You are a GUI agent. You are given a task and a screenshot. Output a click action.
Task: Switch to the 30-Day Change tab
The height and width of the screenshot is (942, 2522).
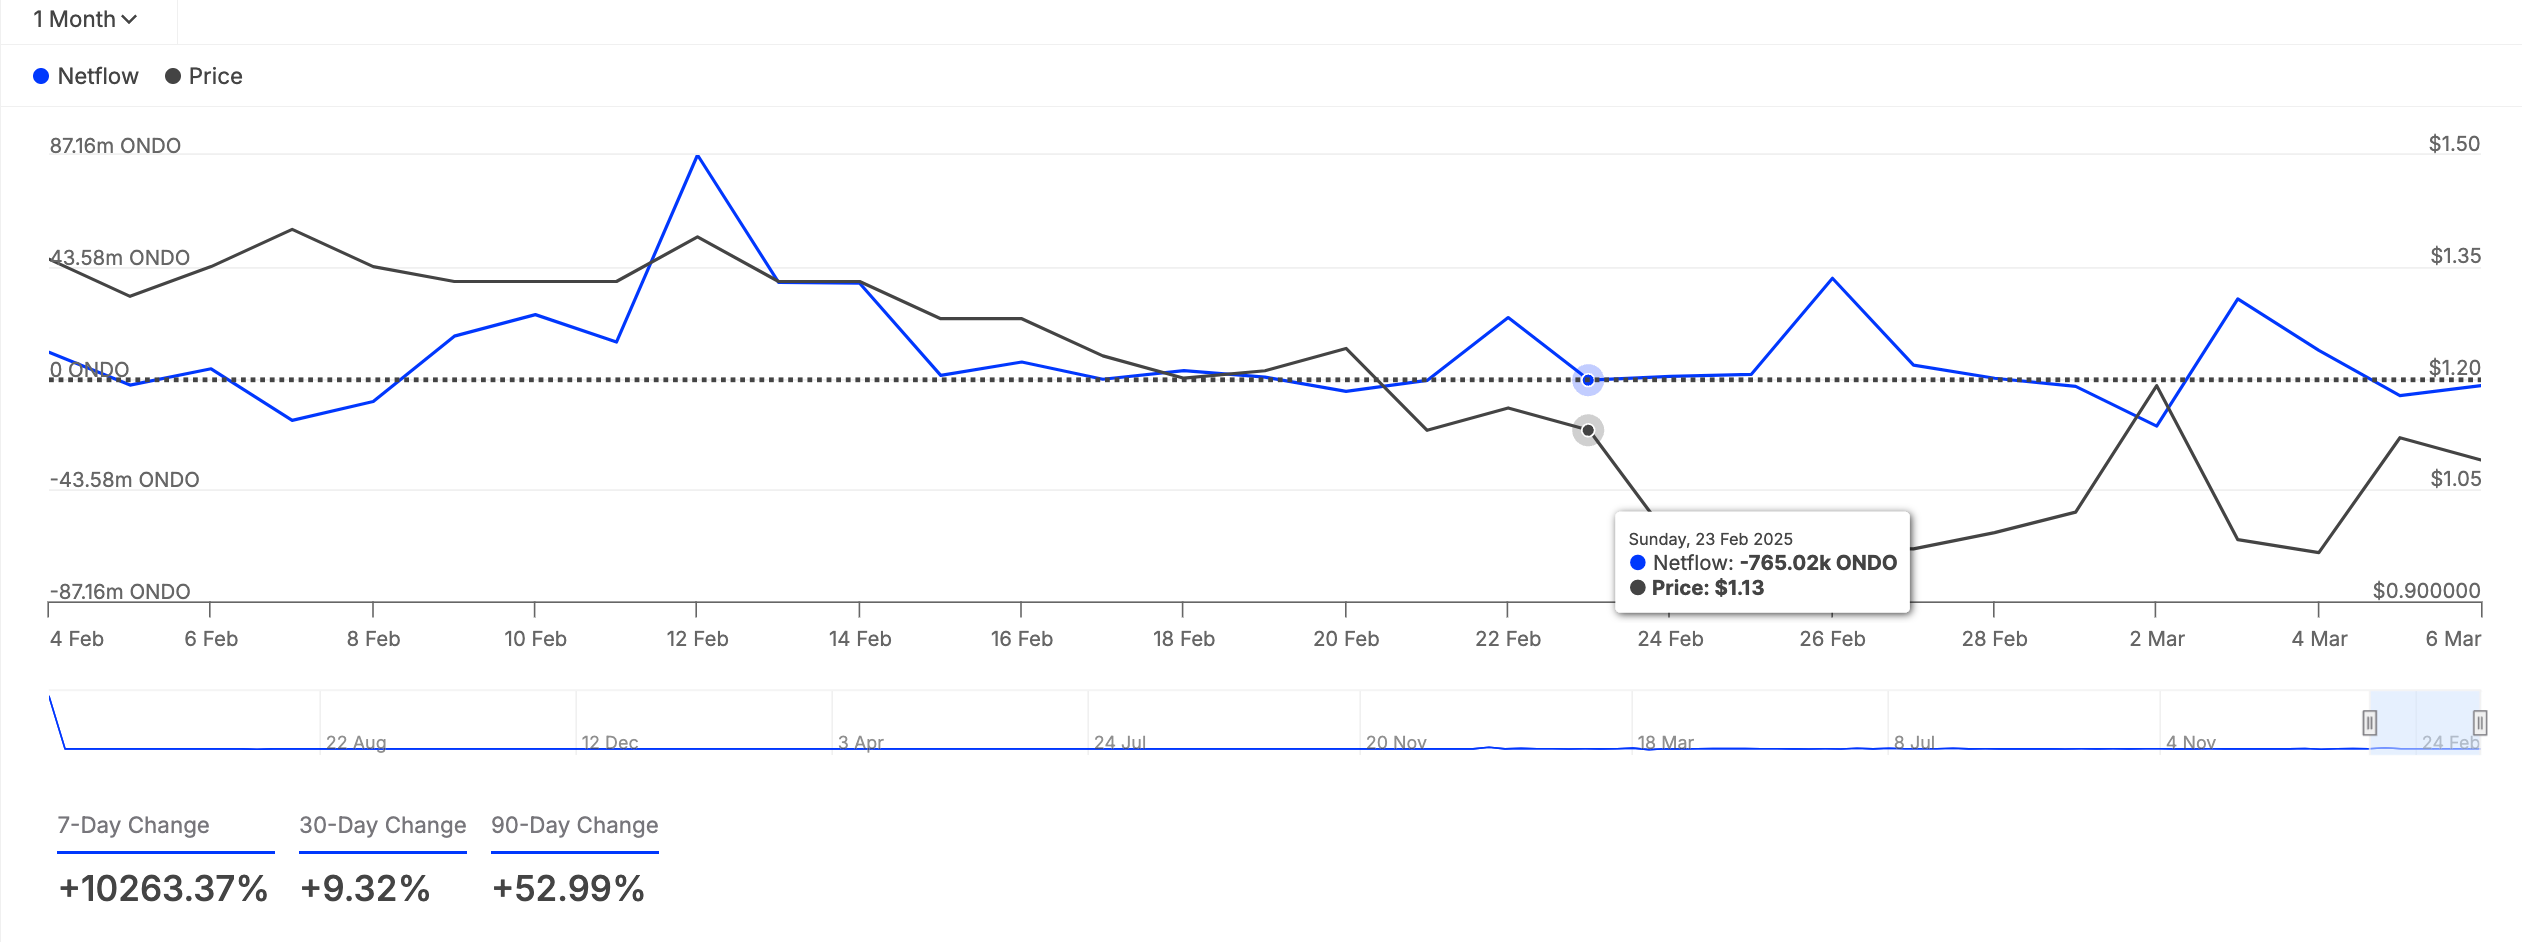tap(382, 825)
